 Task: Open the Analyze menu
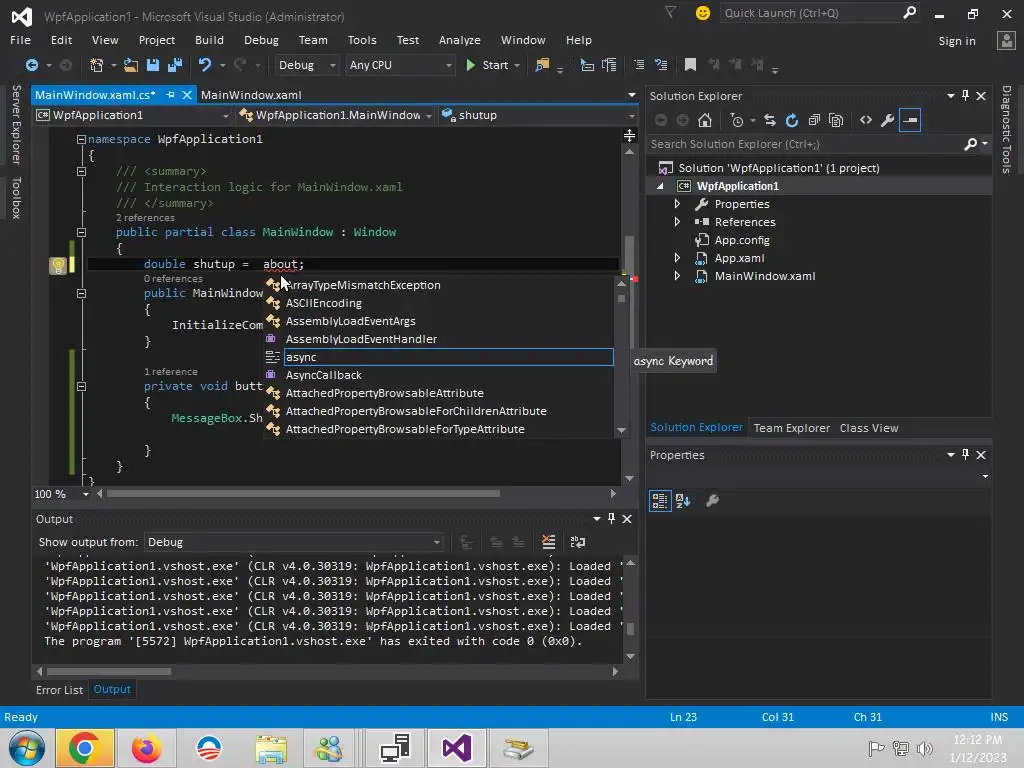pos(460,40)
